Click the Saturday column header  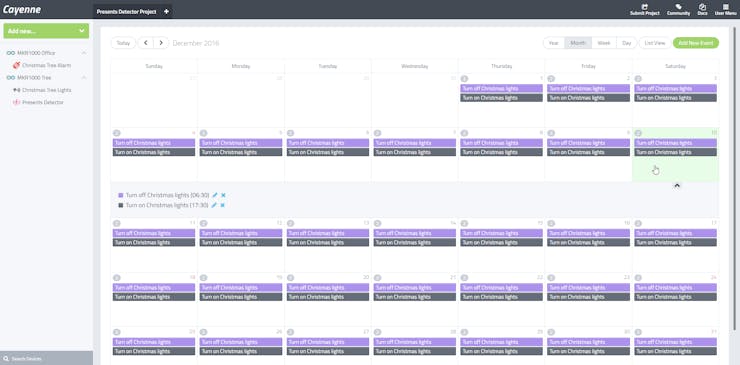pyautogui.click(x=675, y=66)
